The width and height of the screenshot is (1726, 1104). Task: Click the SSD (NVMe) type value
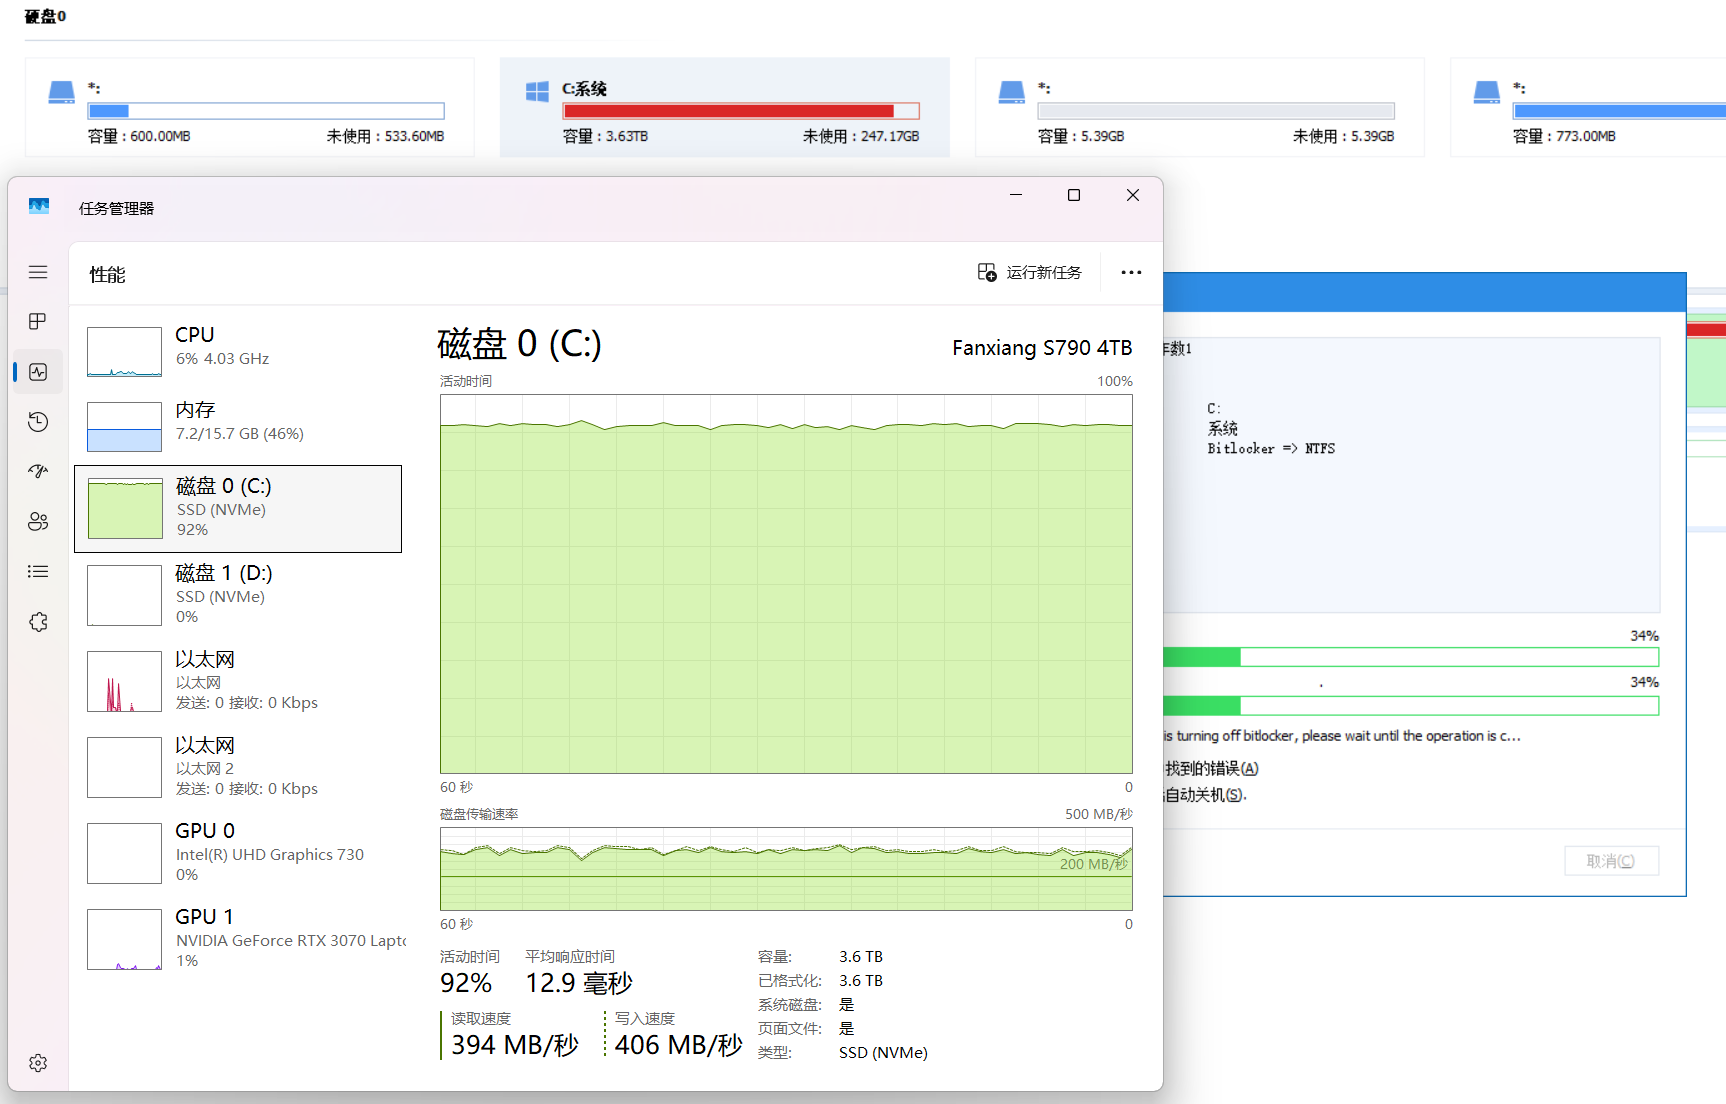(x=883, y=1053)
